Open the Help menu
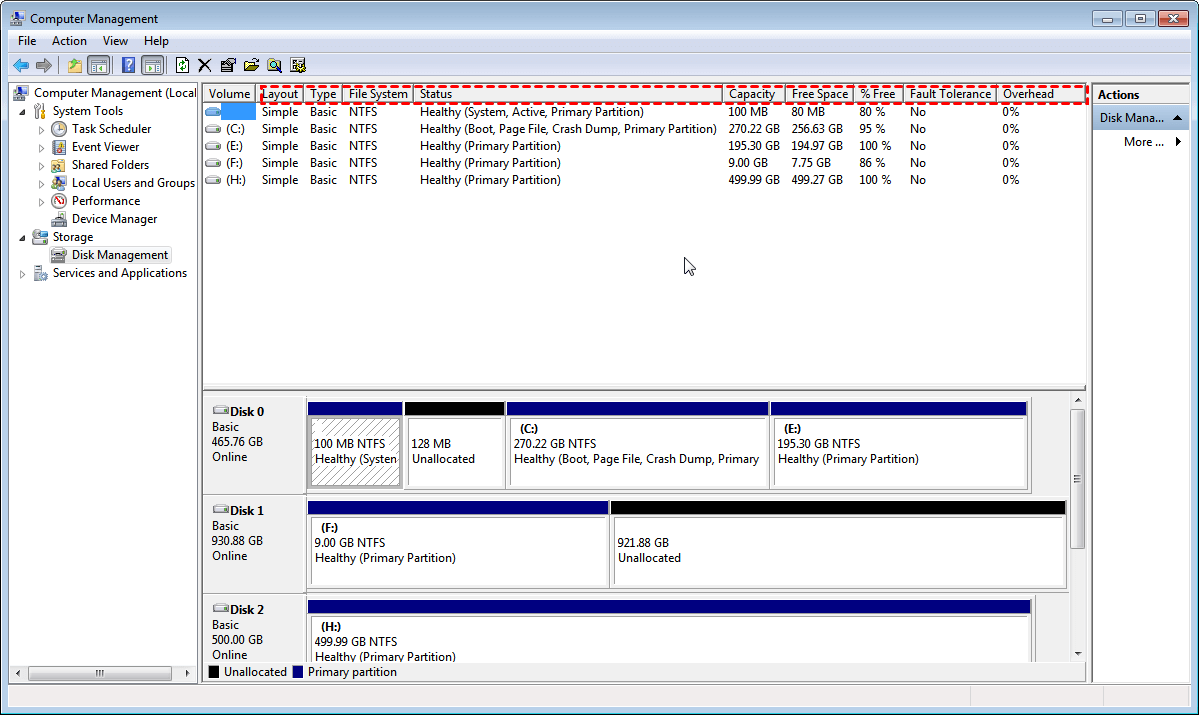1199x715 pixels. 156,41
